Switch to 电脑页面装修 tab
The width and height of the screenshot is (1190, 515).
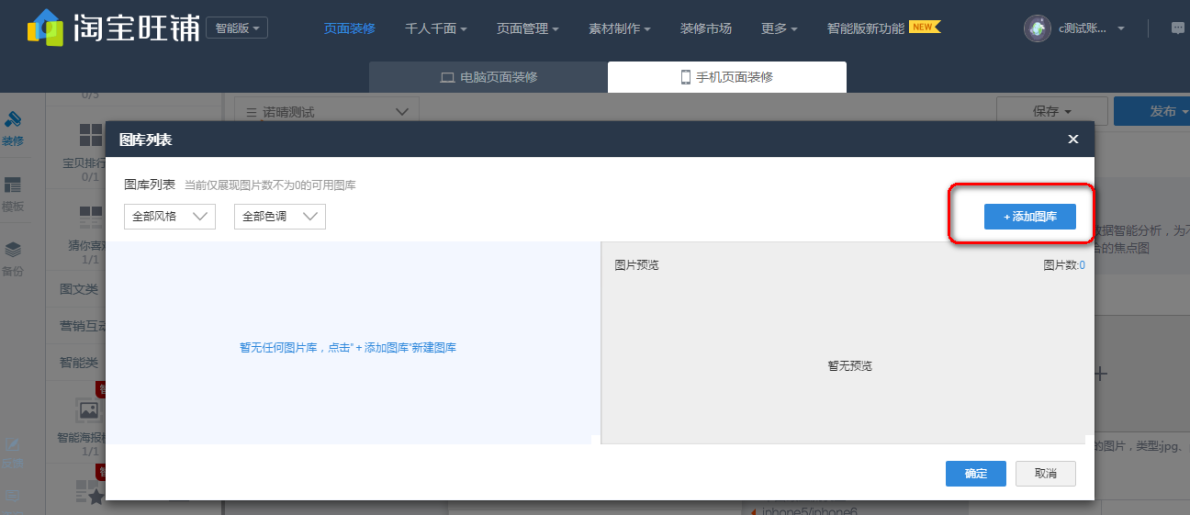point(488,77)
